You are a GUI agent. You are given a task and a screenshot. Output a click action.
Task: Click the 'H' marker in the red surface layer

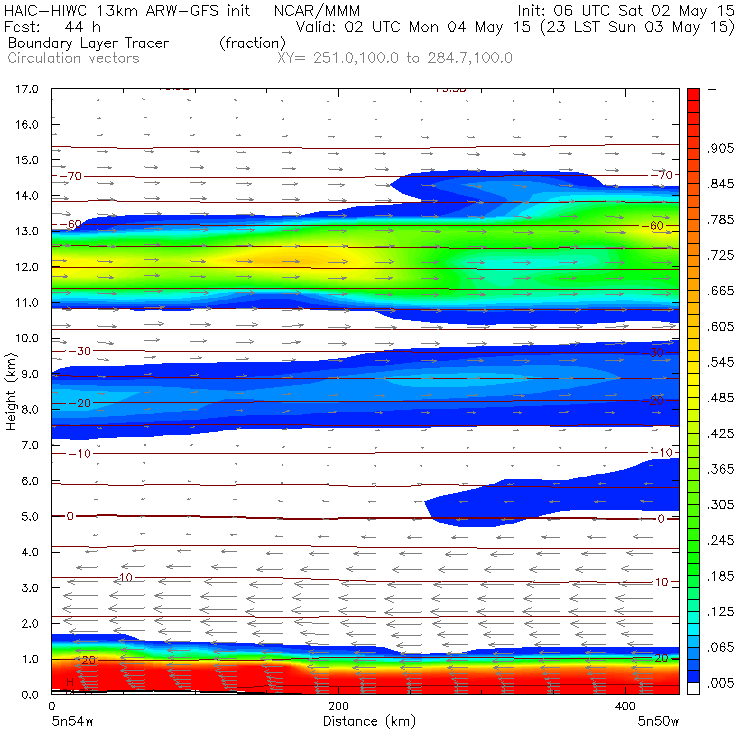[x=70, y=682]
